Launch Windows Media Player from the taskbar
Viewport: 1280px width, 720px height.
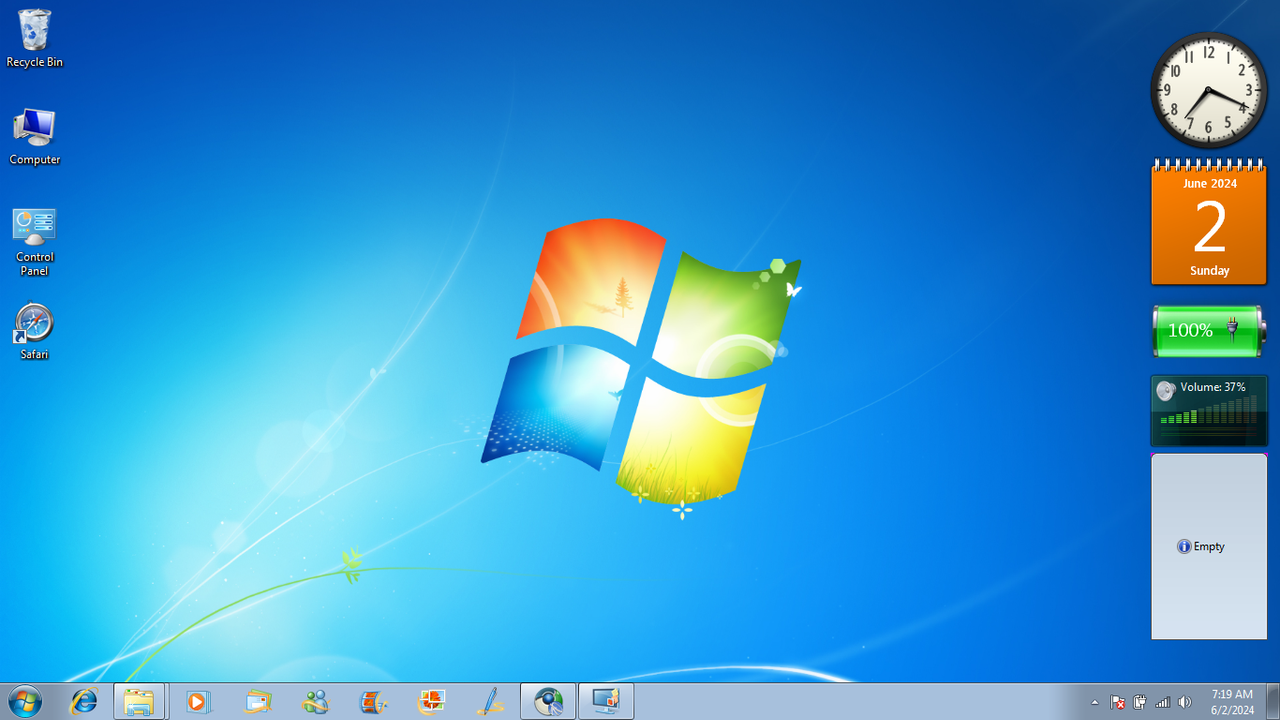(x=198, y=702)
